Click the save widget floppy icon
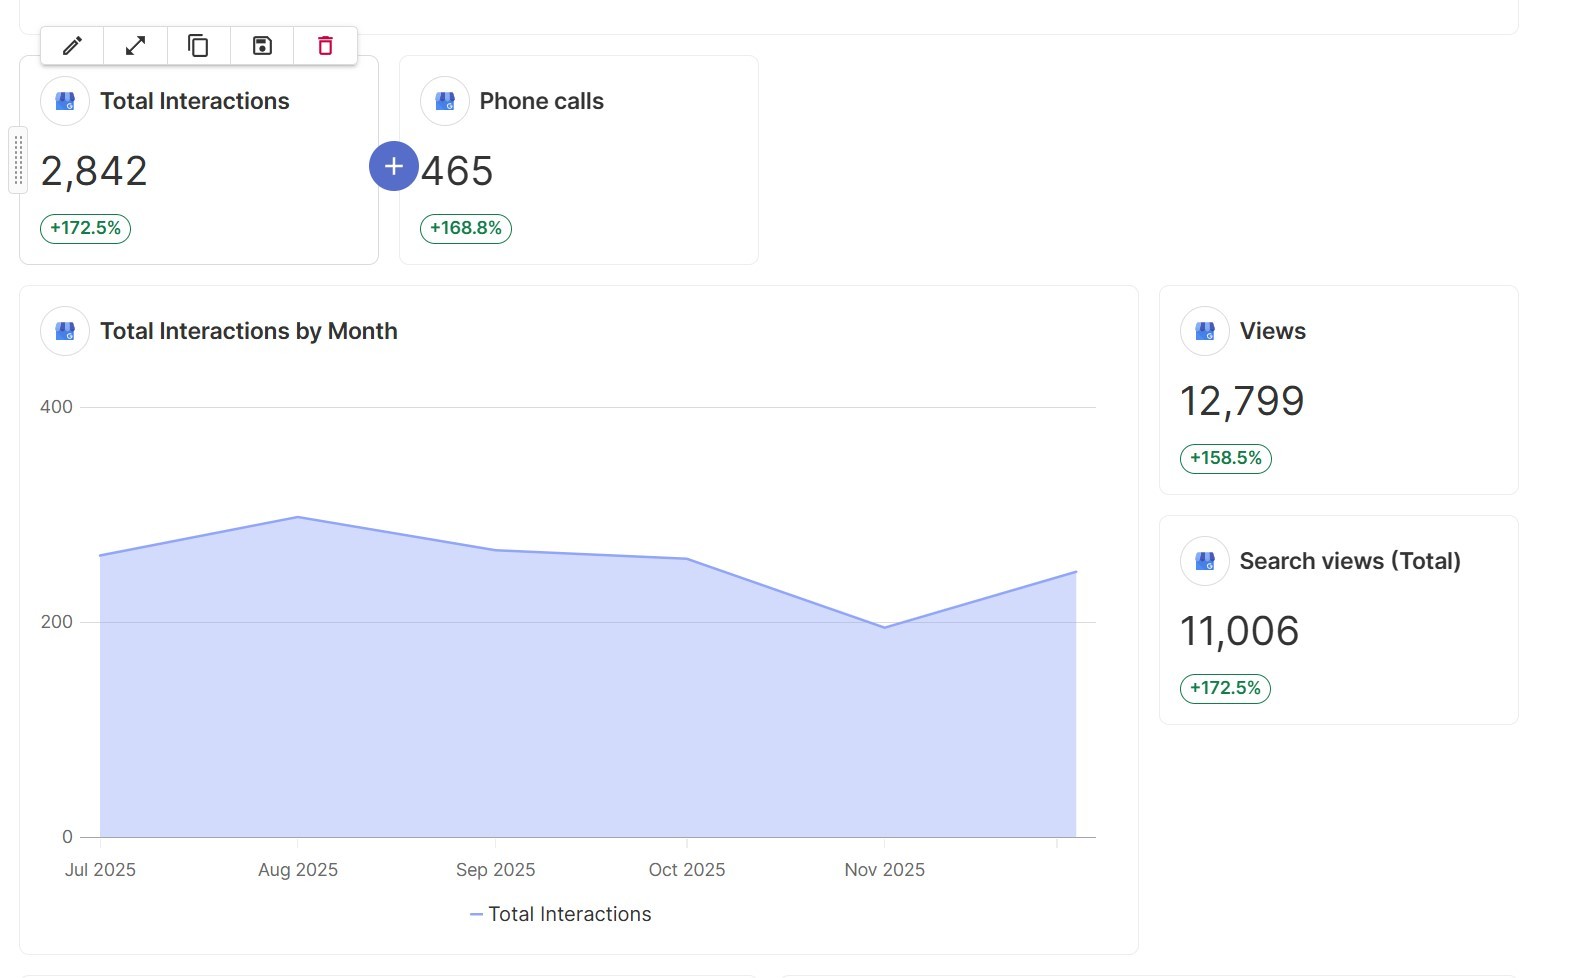 (262, 46)
